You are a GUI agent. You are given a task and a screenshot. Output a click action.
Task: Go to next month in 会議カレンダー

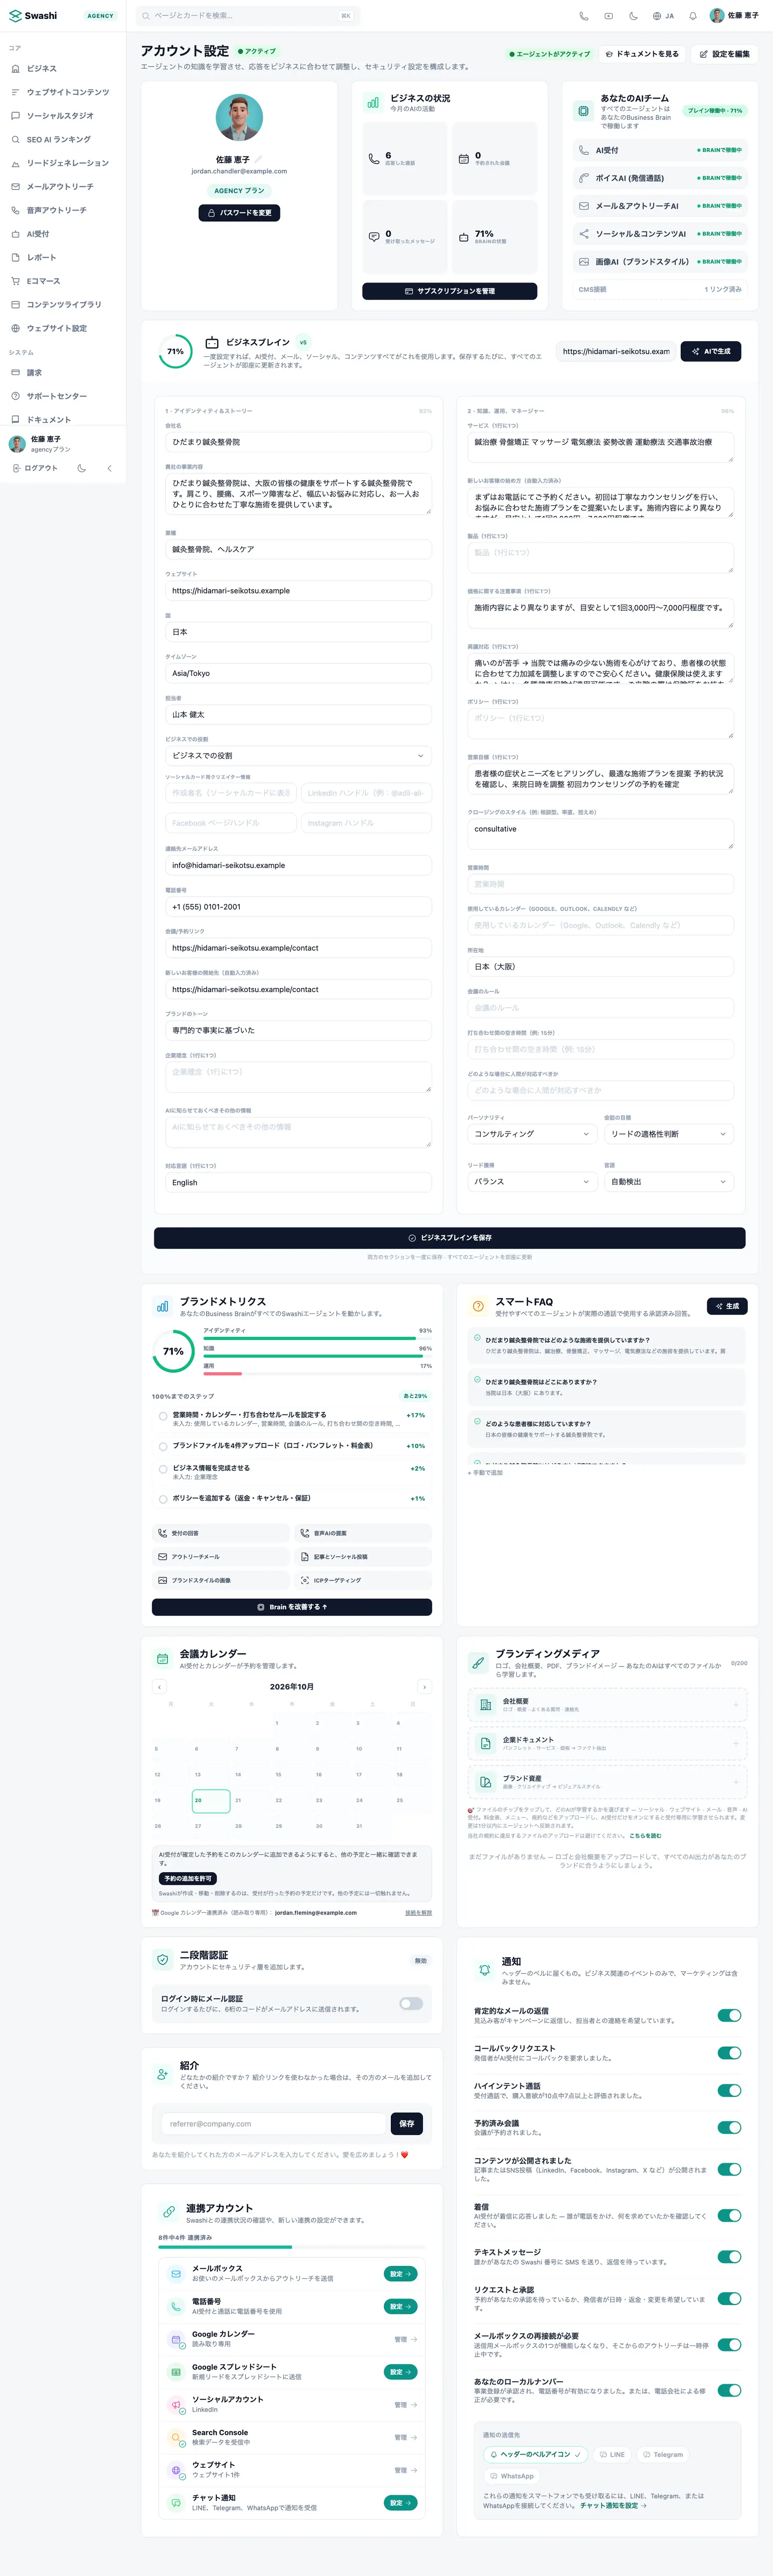(x=424, y=1687)
